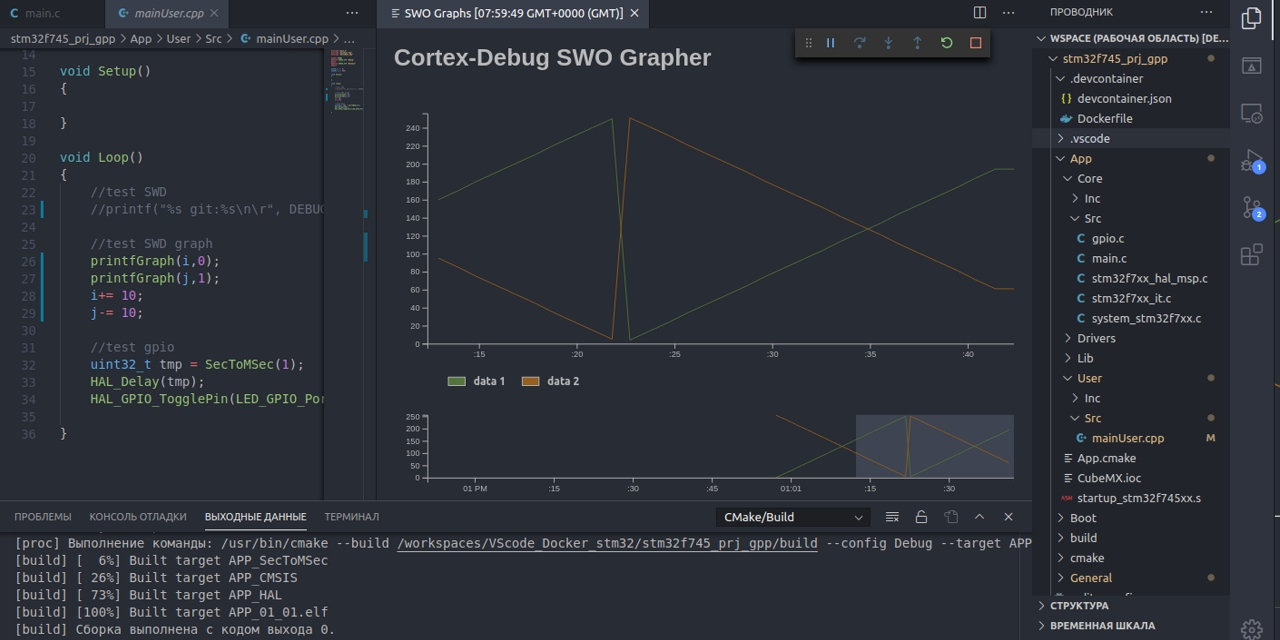The height and width of the screenshot is (640, 1280).
Task: Maximize the bottom panel
Action: click(979, 517)
